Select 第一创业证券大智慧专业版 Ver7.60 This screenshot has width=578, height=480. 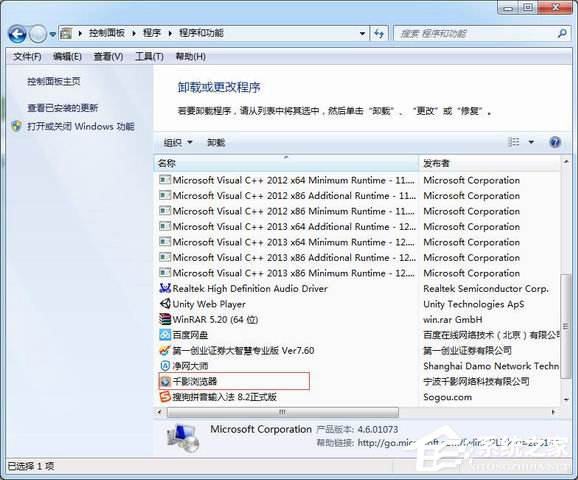[243, 351]
